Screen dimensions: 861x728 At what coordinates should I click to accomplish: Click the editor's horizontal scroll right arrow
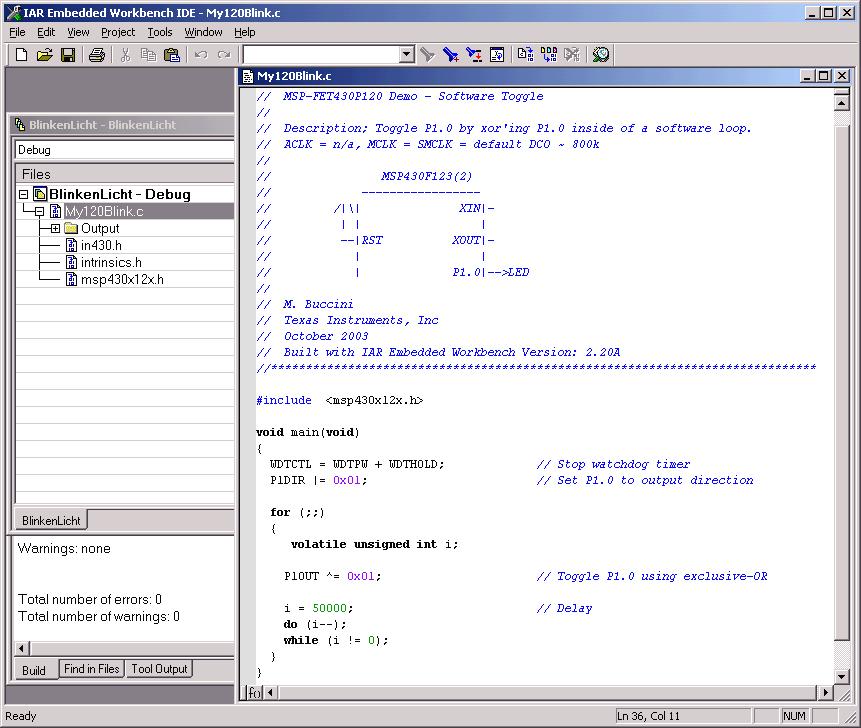(x=825, y=692)
